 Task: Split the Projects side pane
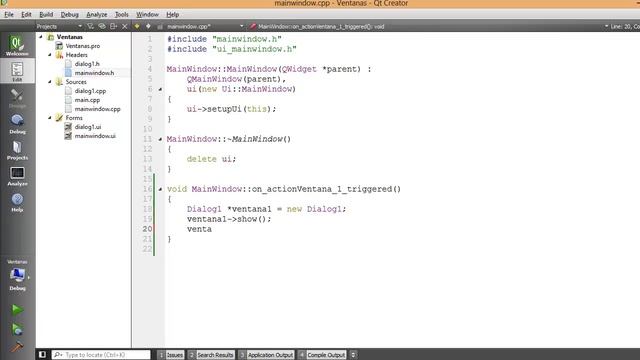[113, 26]
